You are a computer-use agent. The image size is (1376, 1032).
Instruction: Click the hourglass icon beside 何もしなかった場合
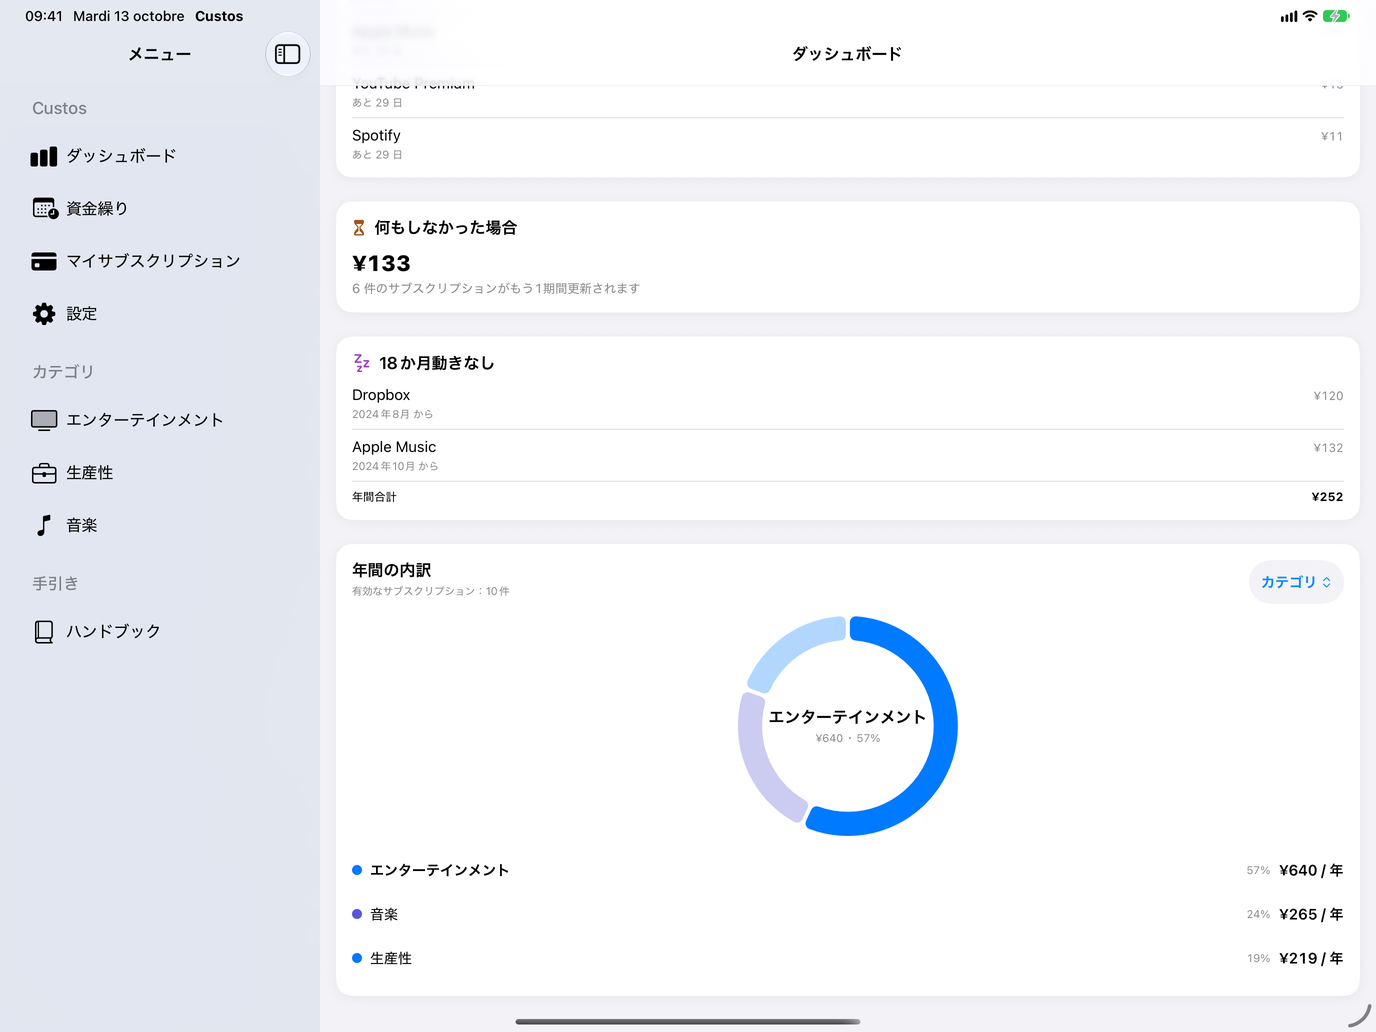point(359,228)
